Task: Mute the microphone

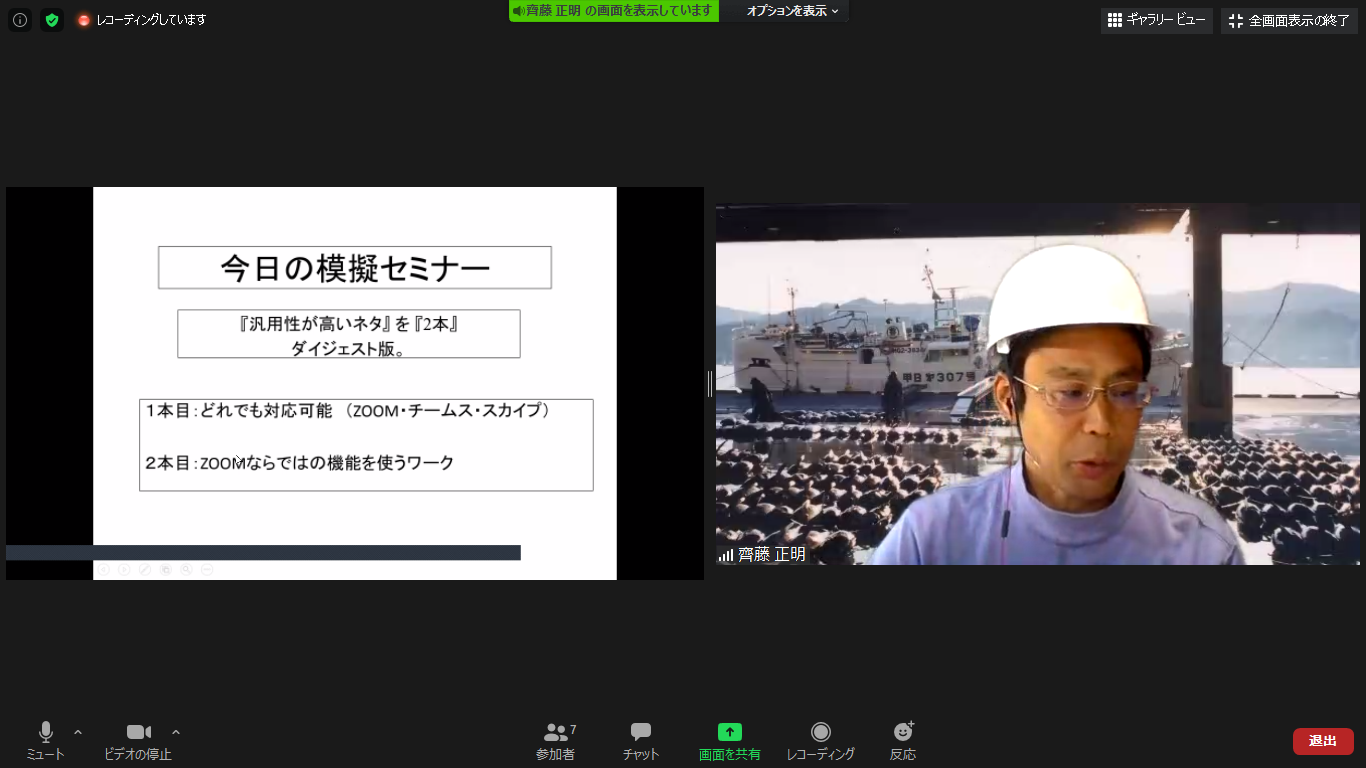Action: (x=45, y=741)
